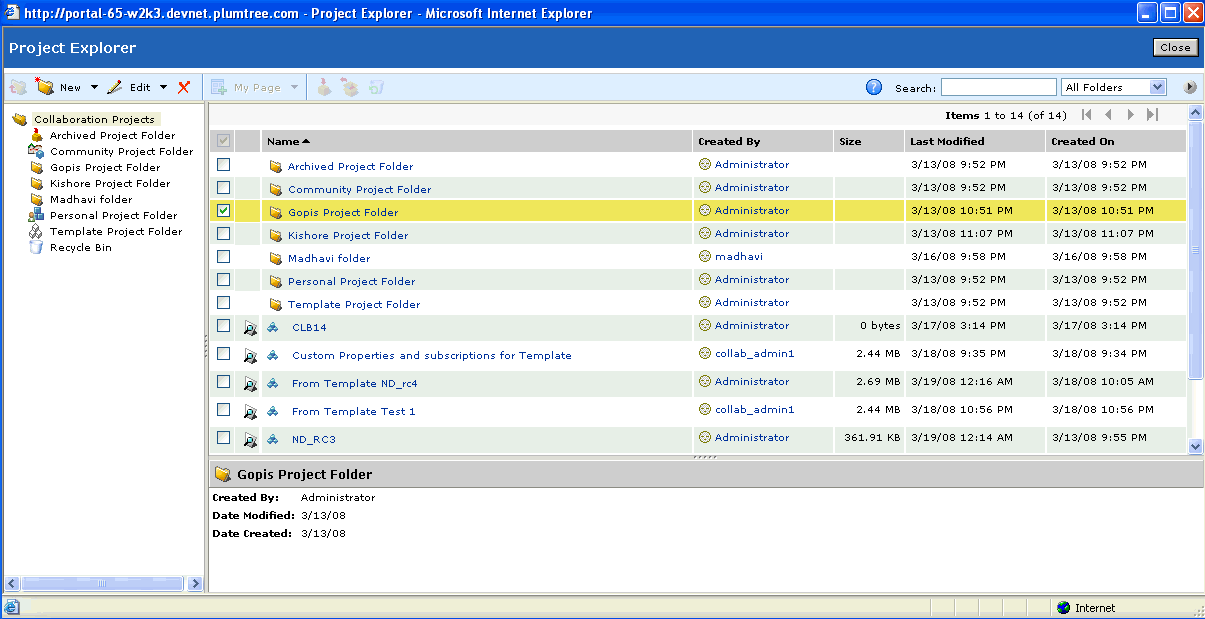1205x619 pixels.
Task: Open help via the blue question mark icon
Action: 874,87
